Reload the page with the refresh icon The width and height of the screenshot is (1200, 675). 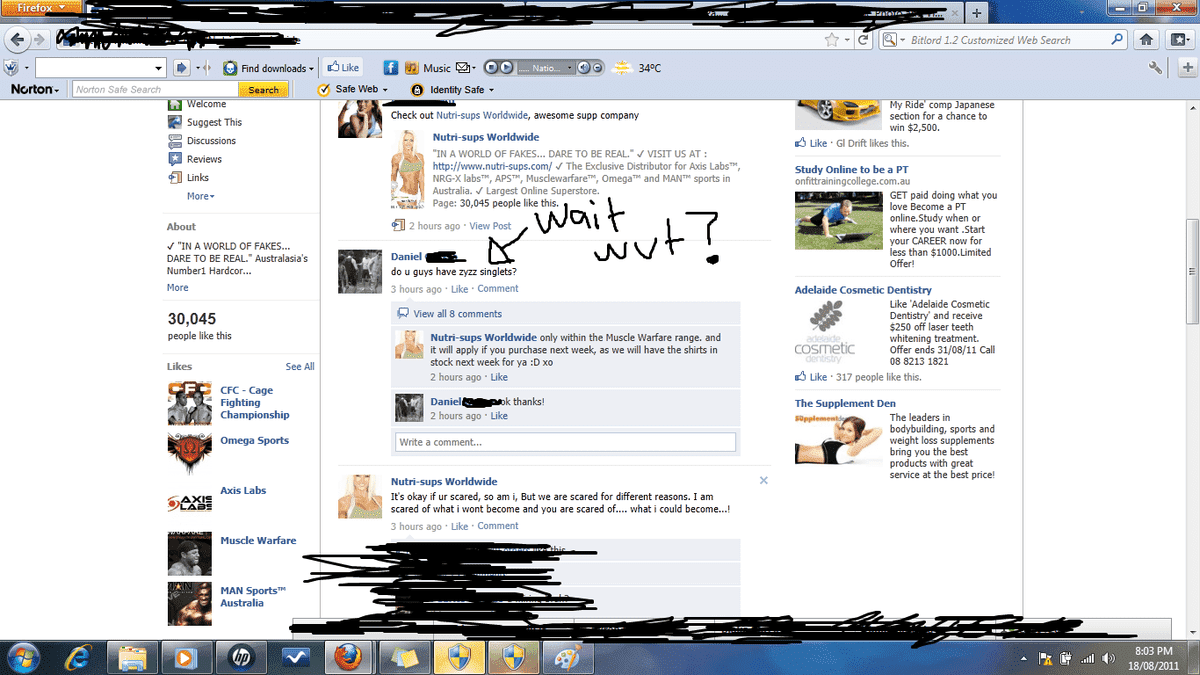tap(863, 40)
